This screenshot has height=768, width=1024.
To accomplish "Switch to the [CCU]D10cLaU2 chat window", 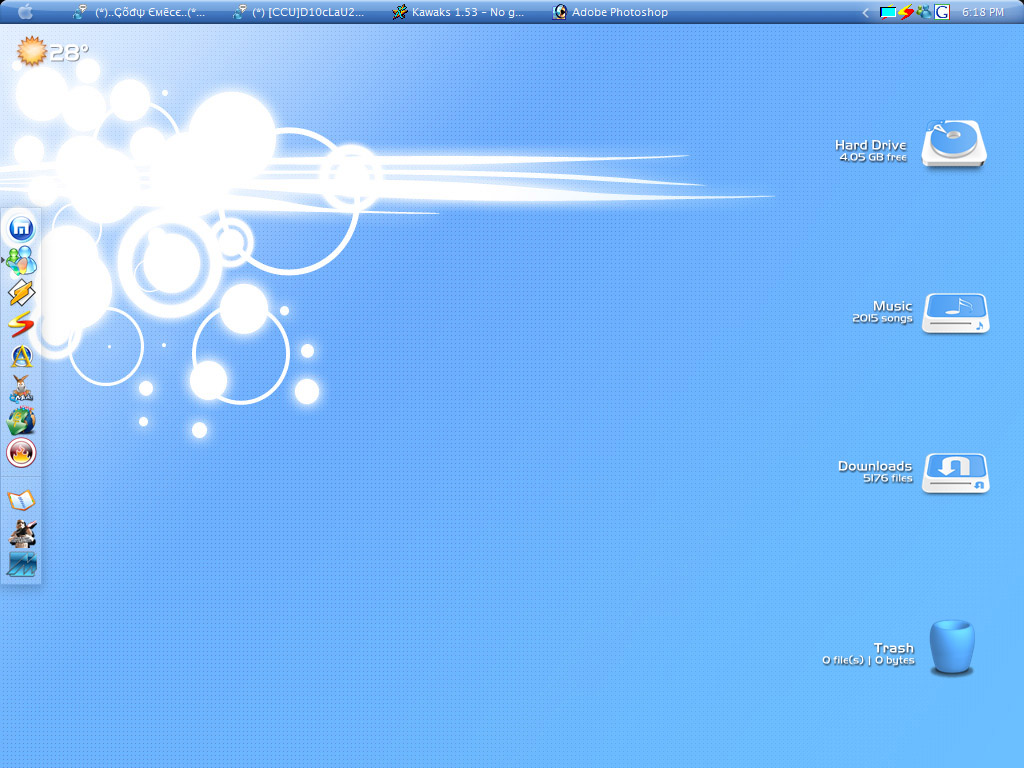I will (x=298, y=12).
